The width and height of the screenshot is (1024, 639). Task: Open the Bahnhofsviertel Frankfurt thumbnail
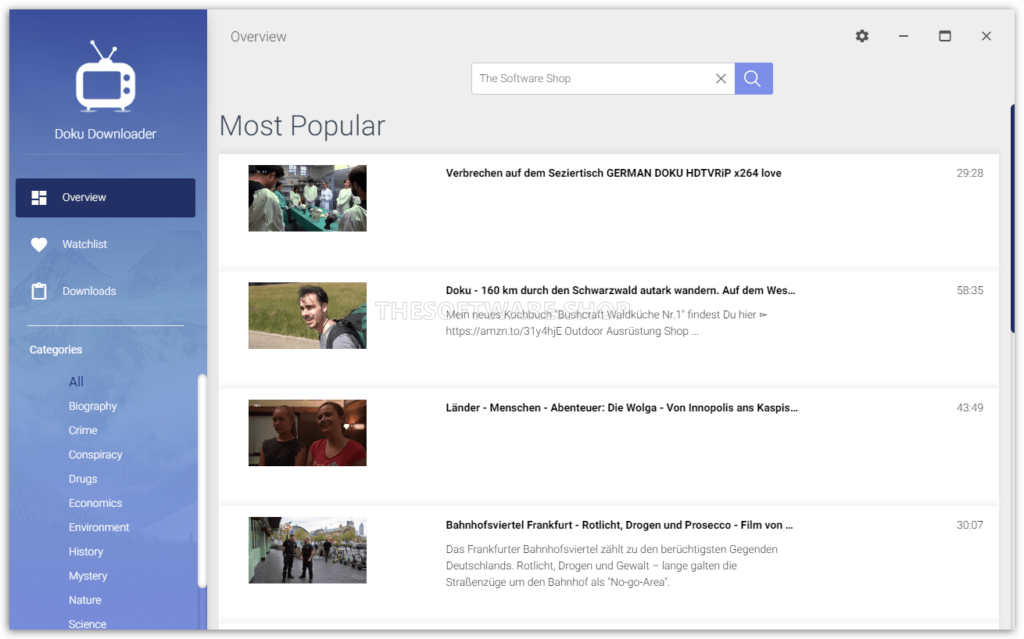point(308,550)
